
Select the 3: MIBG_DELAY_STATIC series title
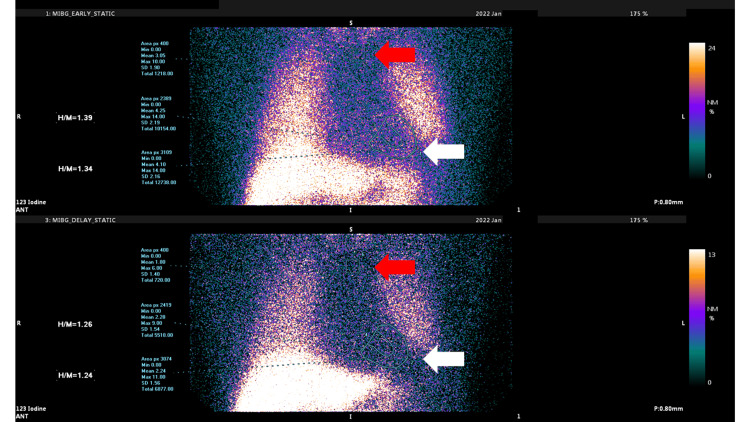pyautogui.click(x=80, y=221)
